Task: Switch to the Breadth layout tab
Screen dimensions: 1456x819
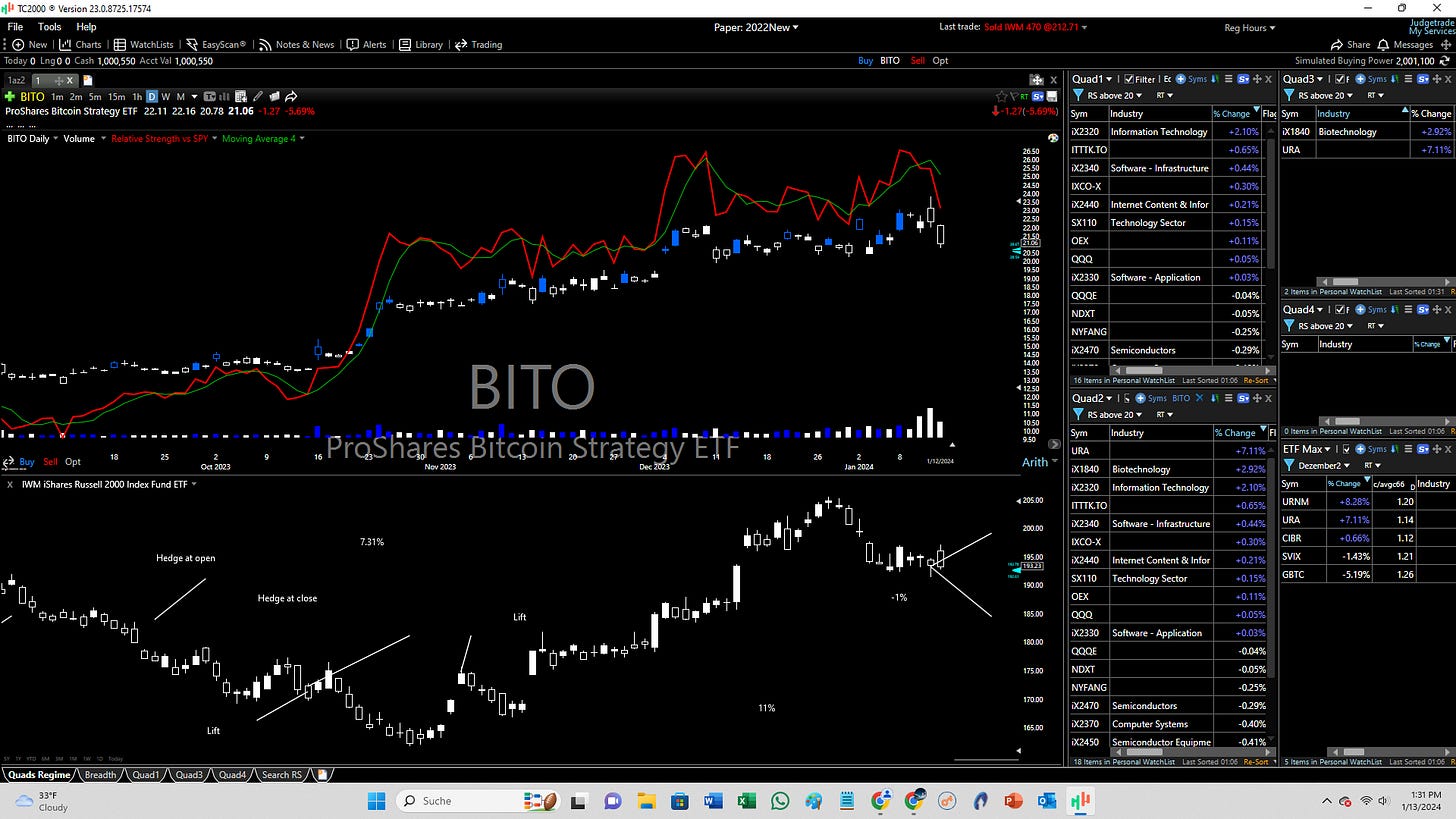Action: point(100,775)
